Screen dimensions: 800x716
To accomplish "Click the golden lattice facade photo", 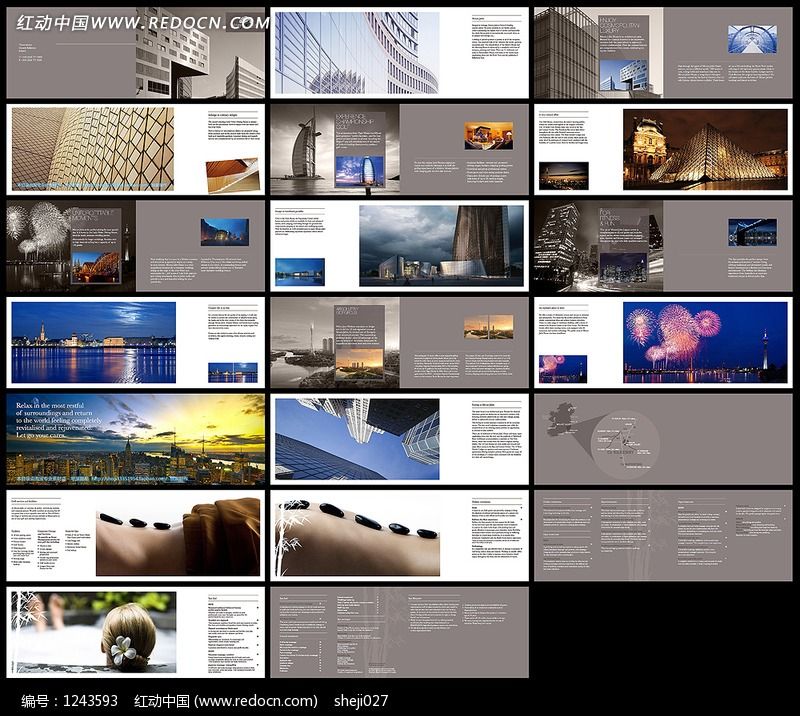I will (x=93, y=149).
